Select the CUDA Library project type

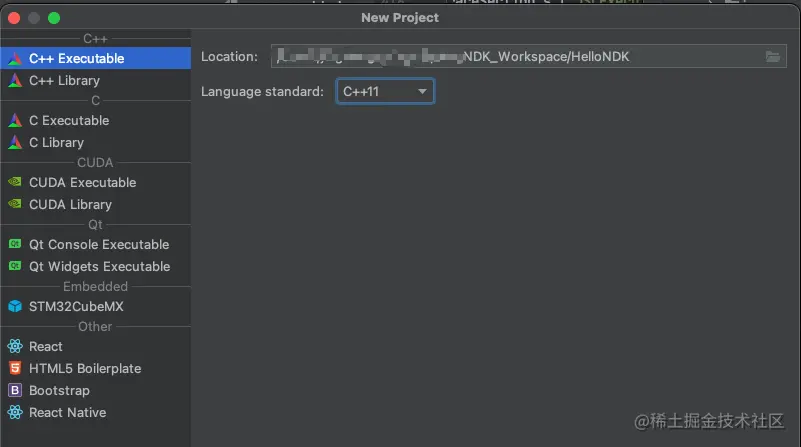96,204
